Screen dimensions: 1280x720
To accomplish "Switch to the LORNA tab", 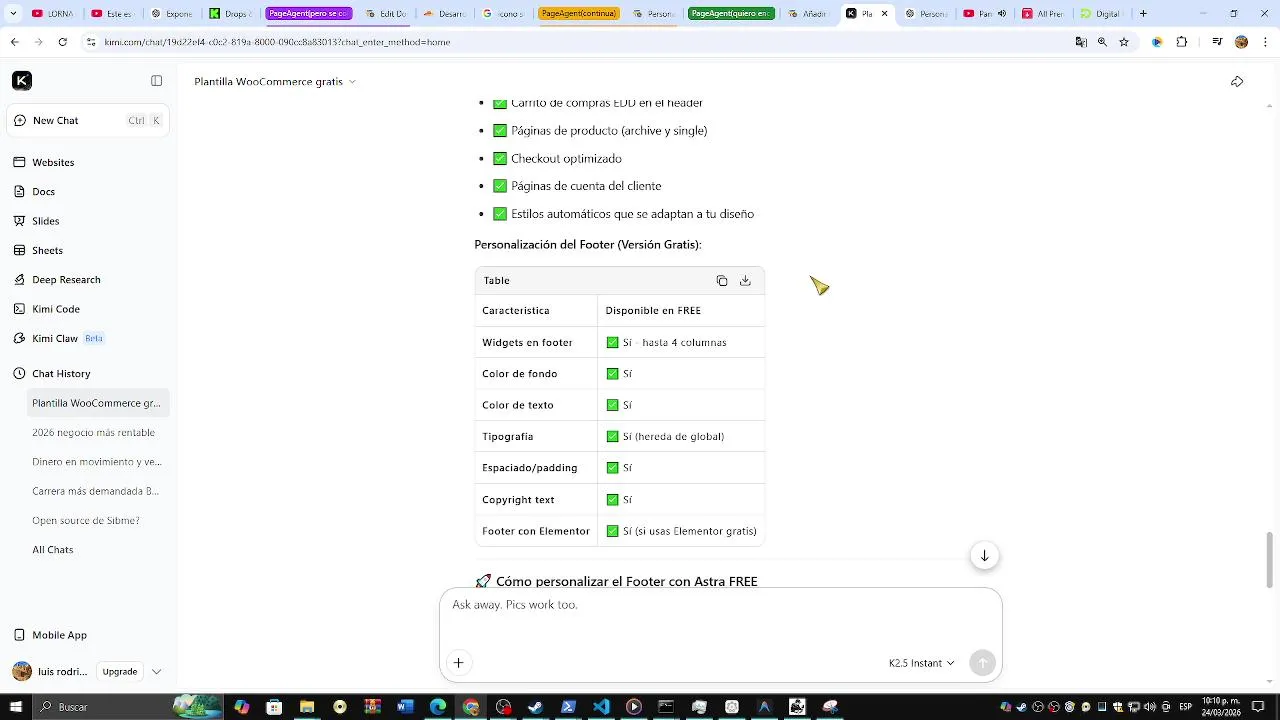I will pos(53,14).
